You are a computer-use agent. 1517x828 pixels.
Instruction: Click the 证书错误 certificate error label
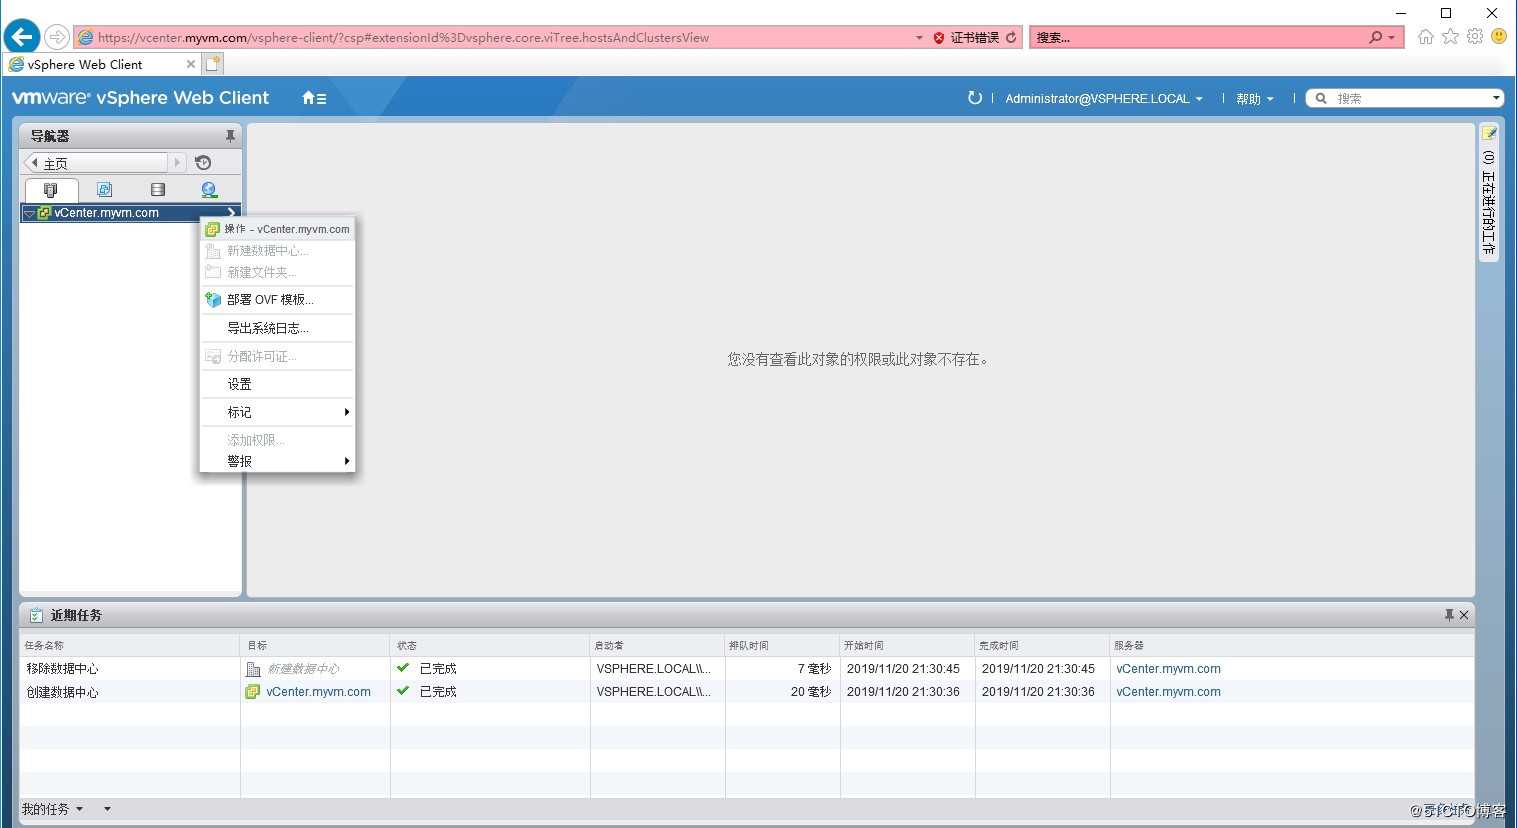coord(974,38)
